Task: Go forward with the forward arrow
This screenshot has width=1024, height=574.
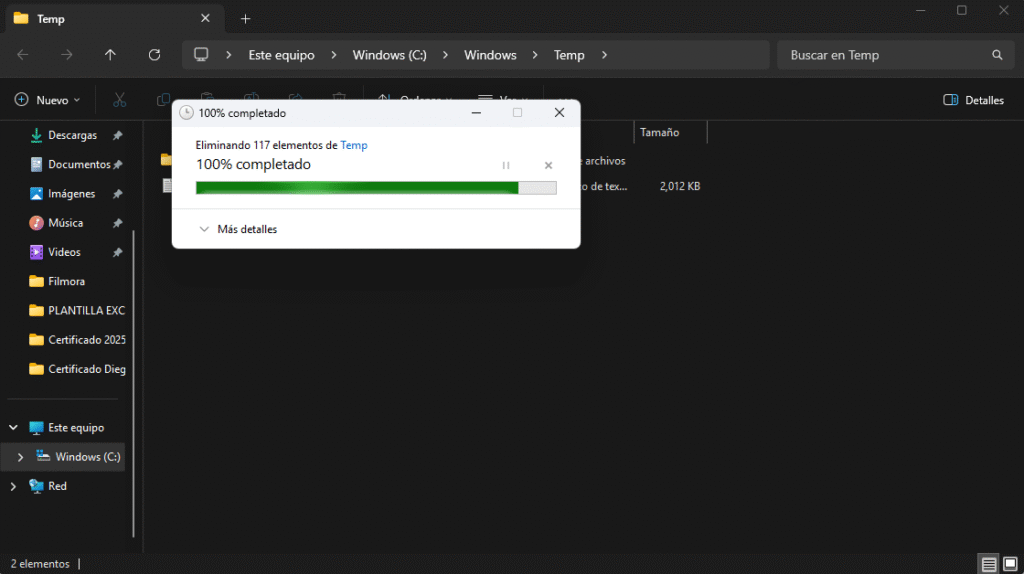Action: 67,55
